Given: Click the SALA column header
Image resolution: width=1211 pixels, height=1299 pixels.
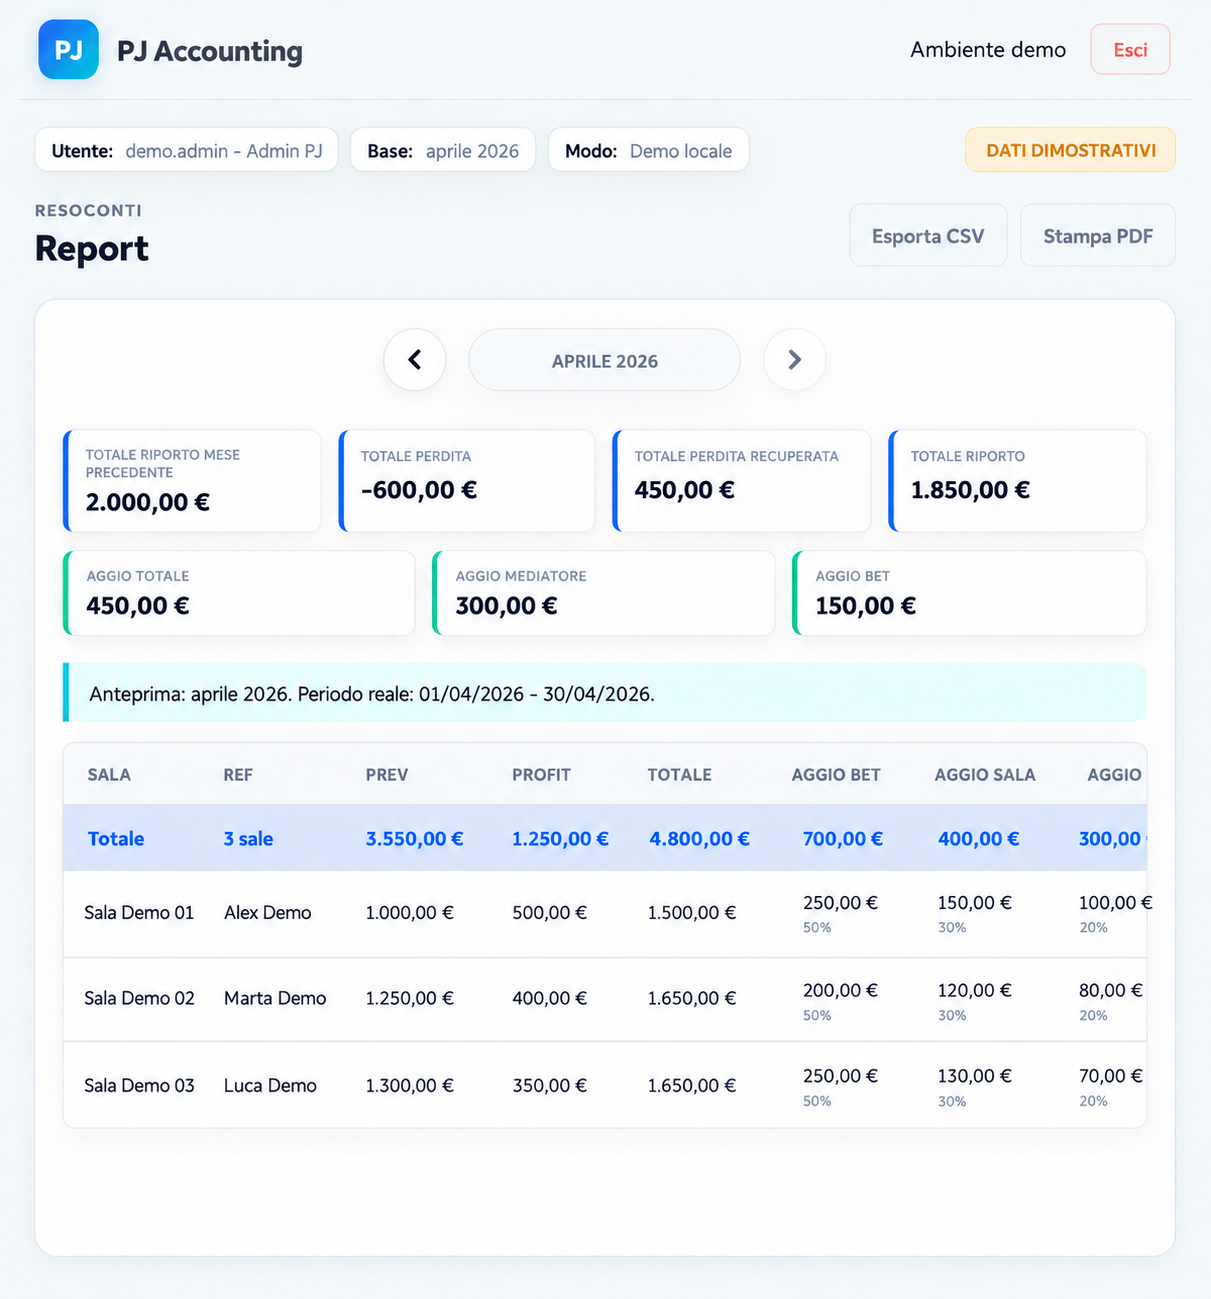Looking at the screenshot, I should click(109, 774).
